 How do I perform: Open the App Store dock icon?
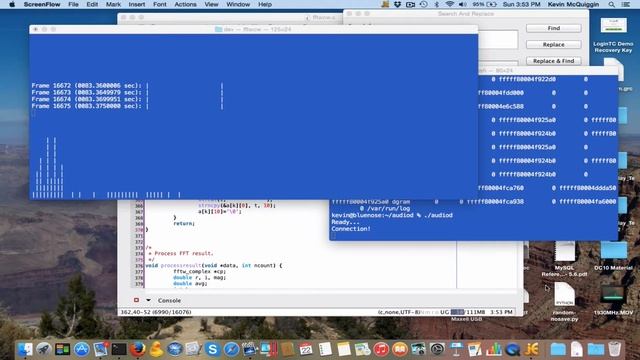pos(81,349)
